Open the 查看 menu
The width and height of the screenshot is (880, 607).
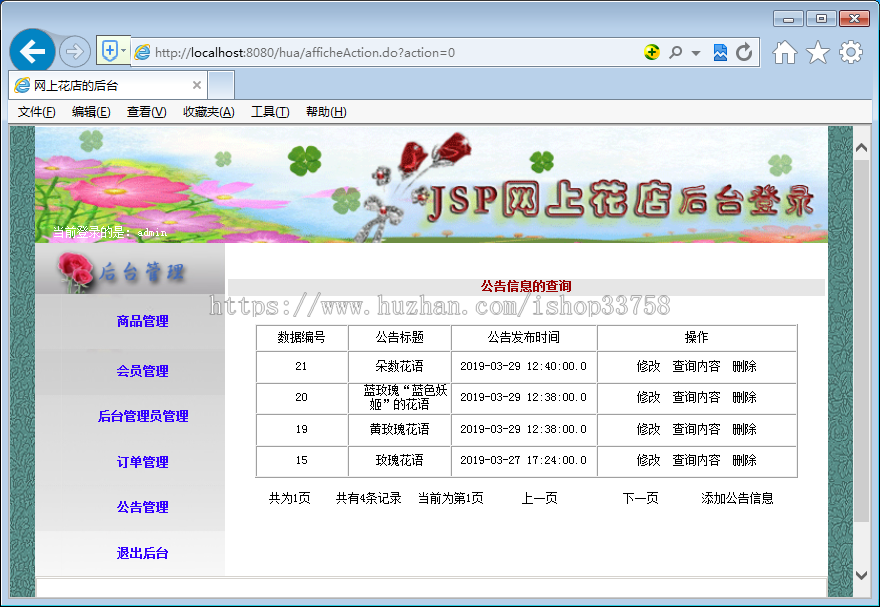tap(145, 112)
